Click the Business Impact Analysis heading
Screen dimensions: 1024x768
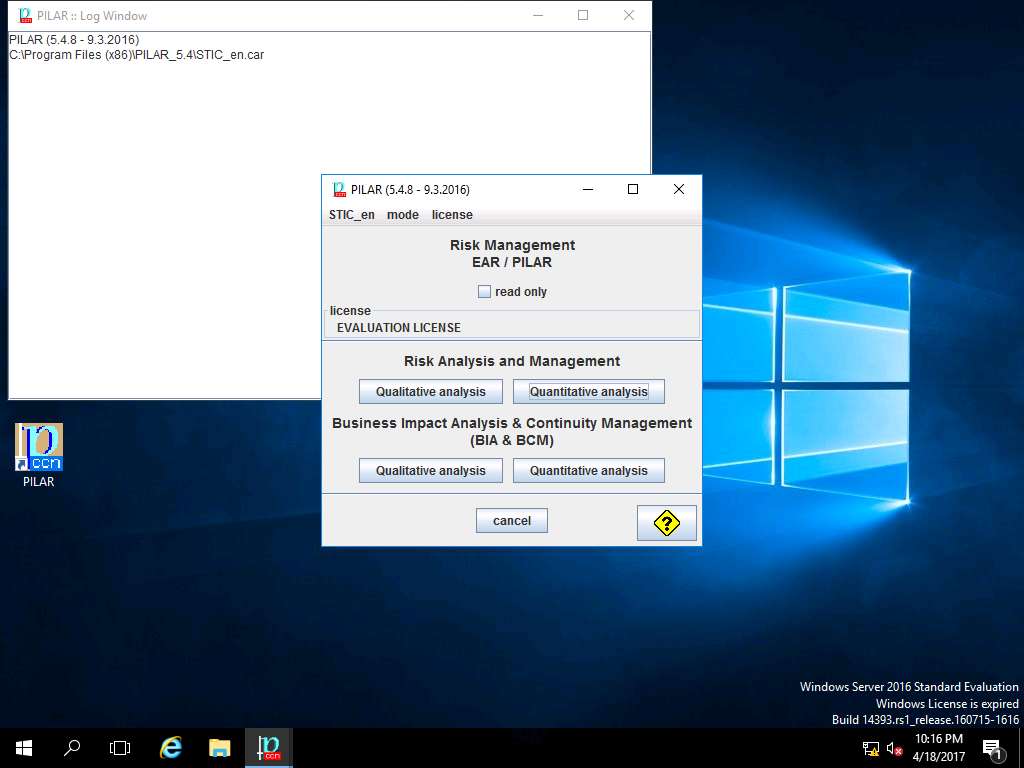[x=512, y=432]
